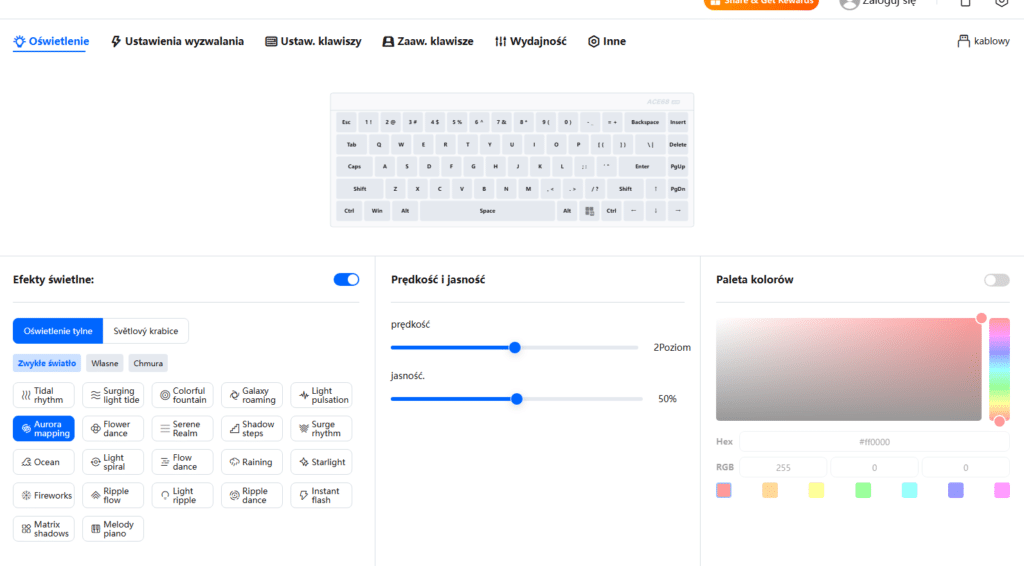1024x566 pixels.
Task: Select the Ocean lighting effect
Action: (44, 462)
